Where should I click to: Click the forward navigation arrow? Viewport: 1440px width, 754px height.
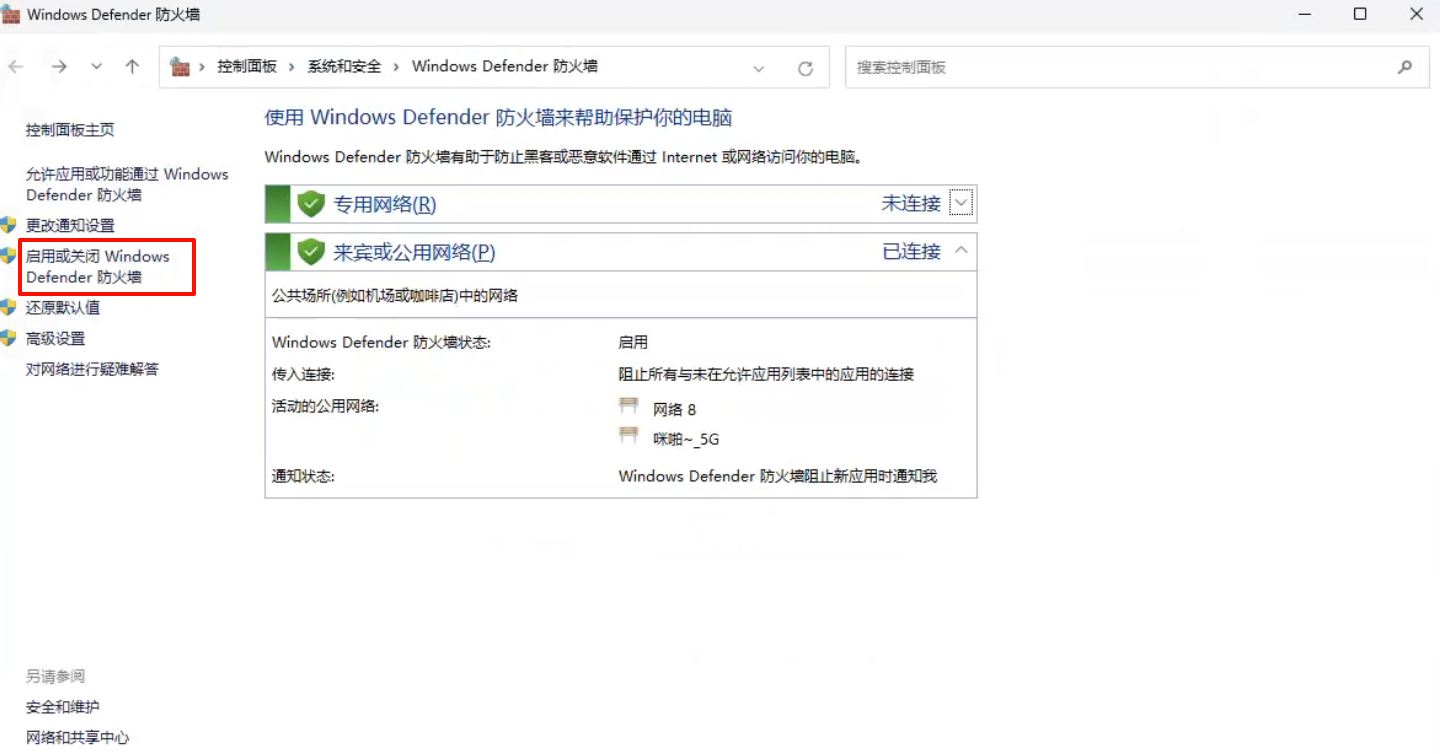(x=59, y=67)
